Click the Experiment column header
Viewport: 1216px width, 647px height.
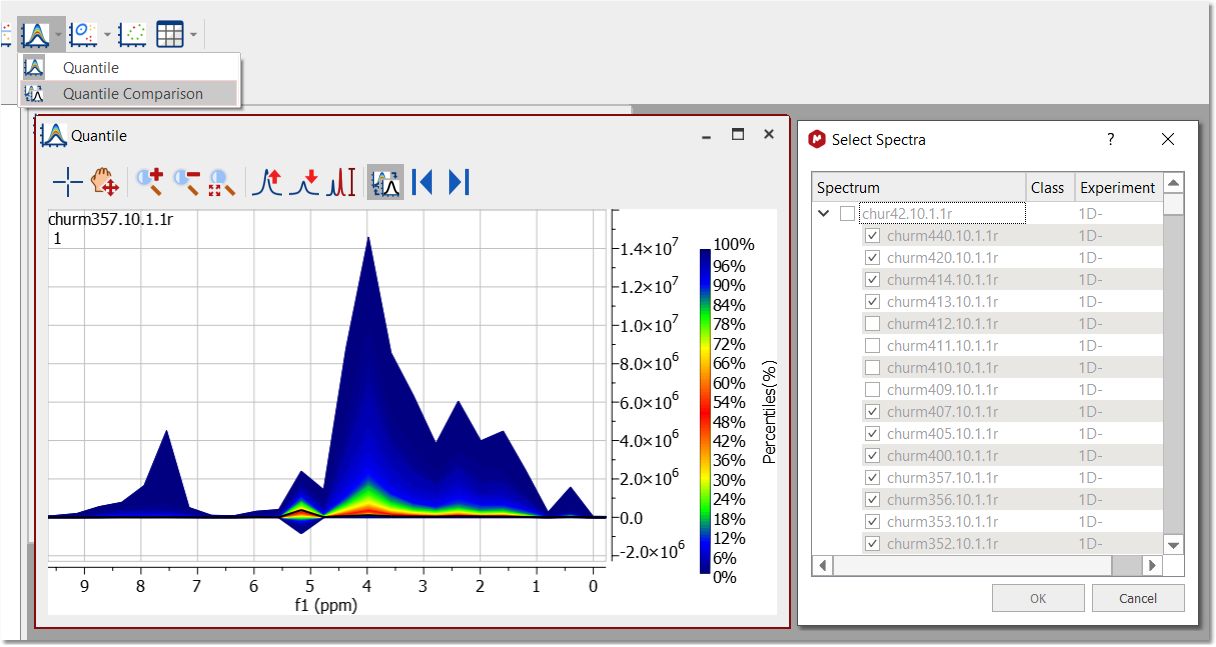1118,187
